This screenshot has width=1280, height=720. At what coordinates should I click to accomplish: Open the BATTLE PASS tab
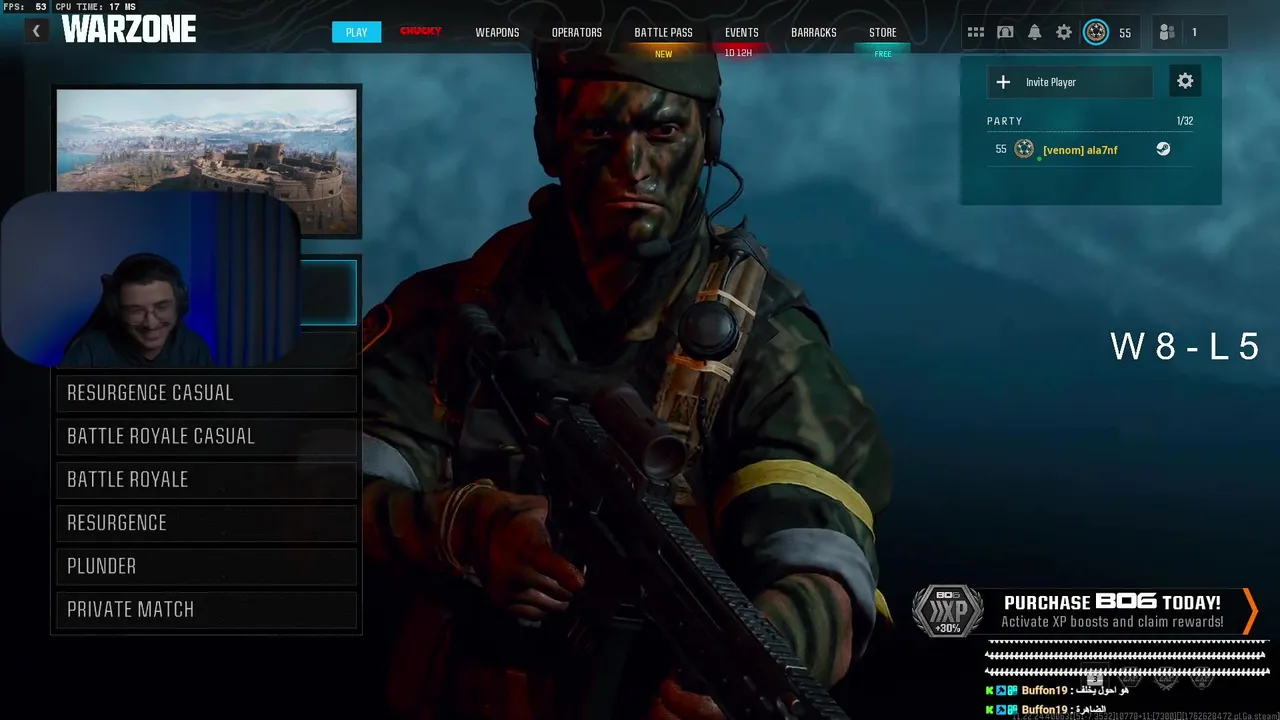pos(663,32)
